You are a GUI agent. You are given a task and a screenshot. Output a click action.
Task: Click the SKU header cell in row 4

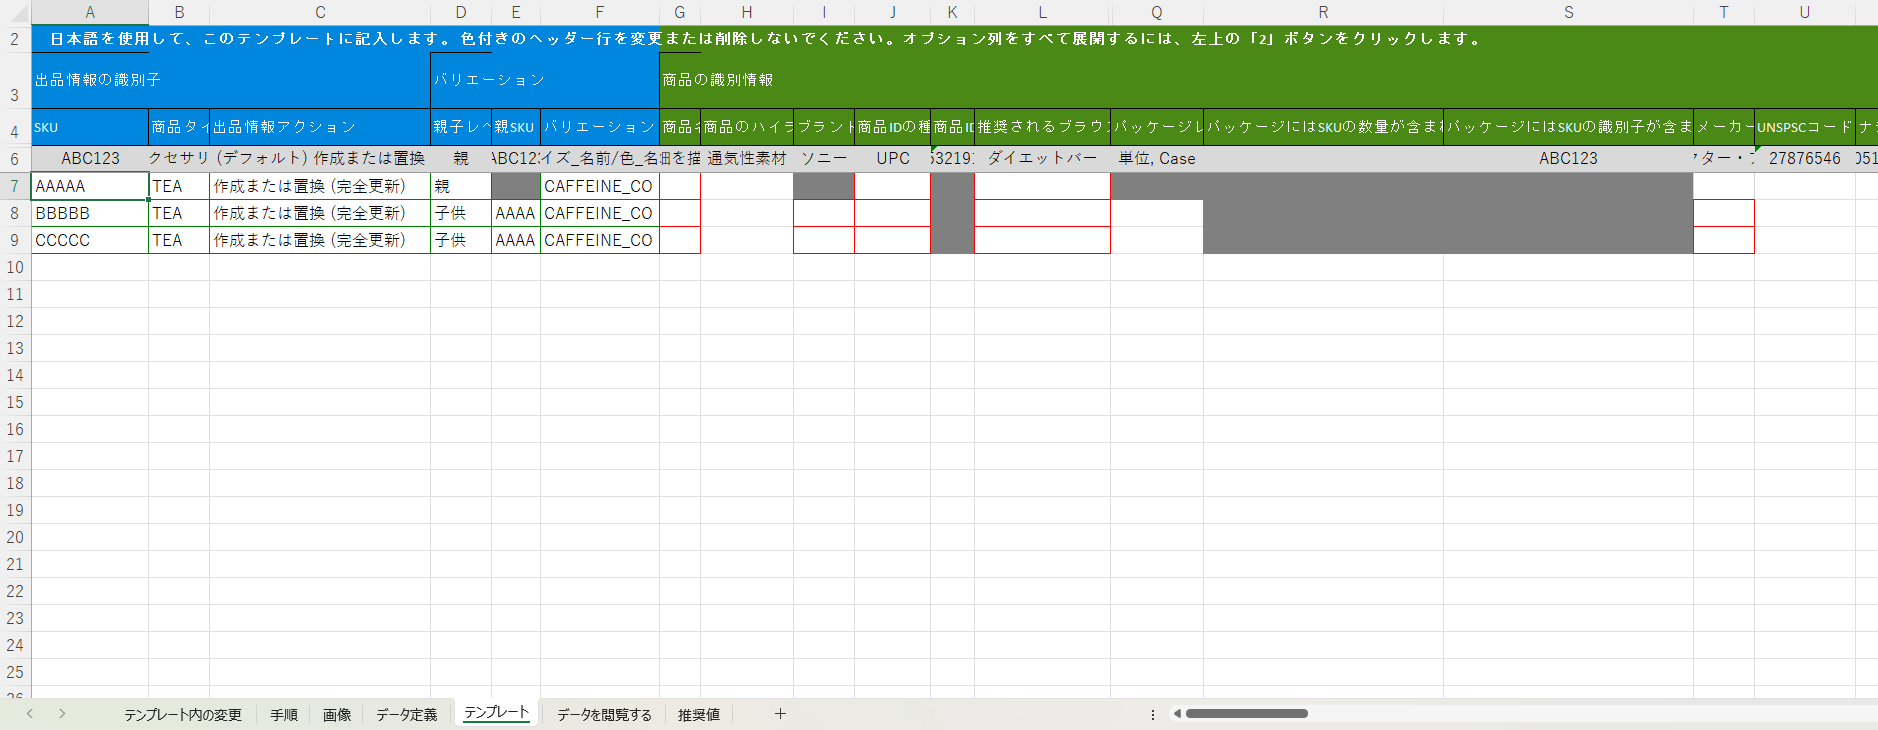[90, 127]
